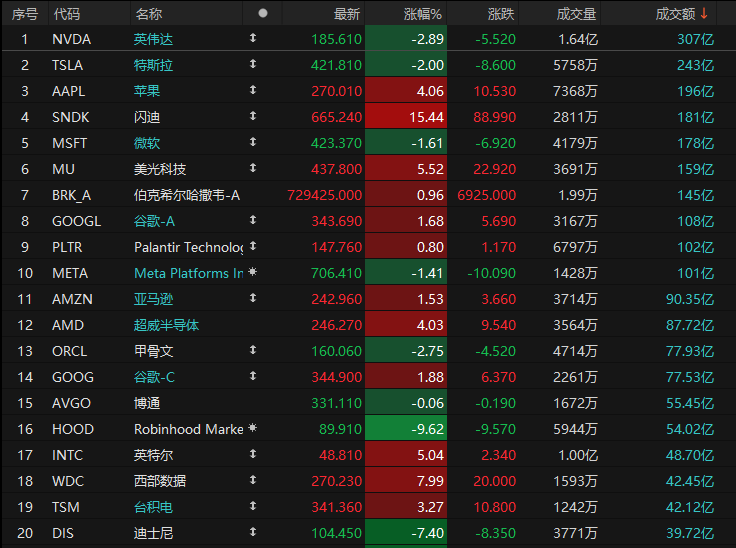Open the Meta Platforms stock link
This screenshot has width=736, height=548.
coord(189,273)
